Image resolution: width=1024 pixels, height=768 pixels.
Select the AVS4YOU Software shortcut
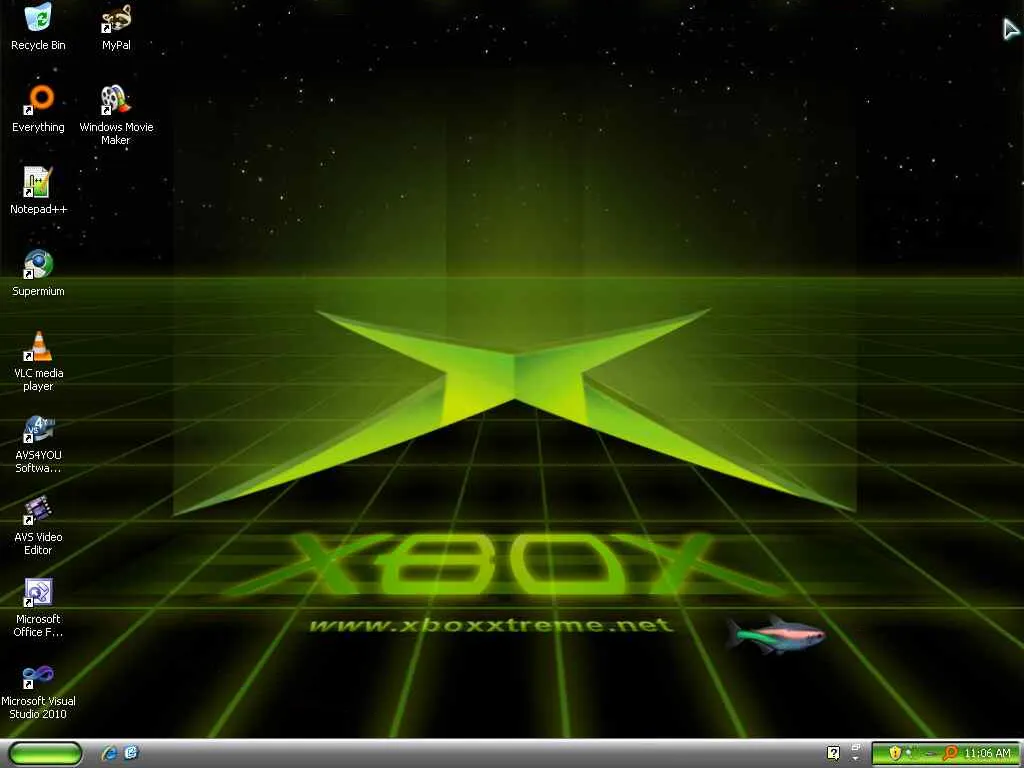39,444
